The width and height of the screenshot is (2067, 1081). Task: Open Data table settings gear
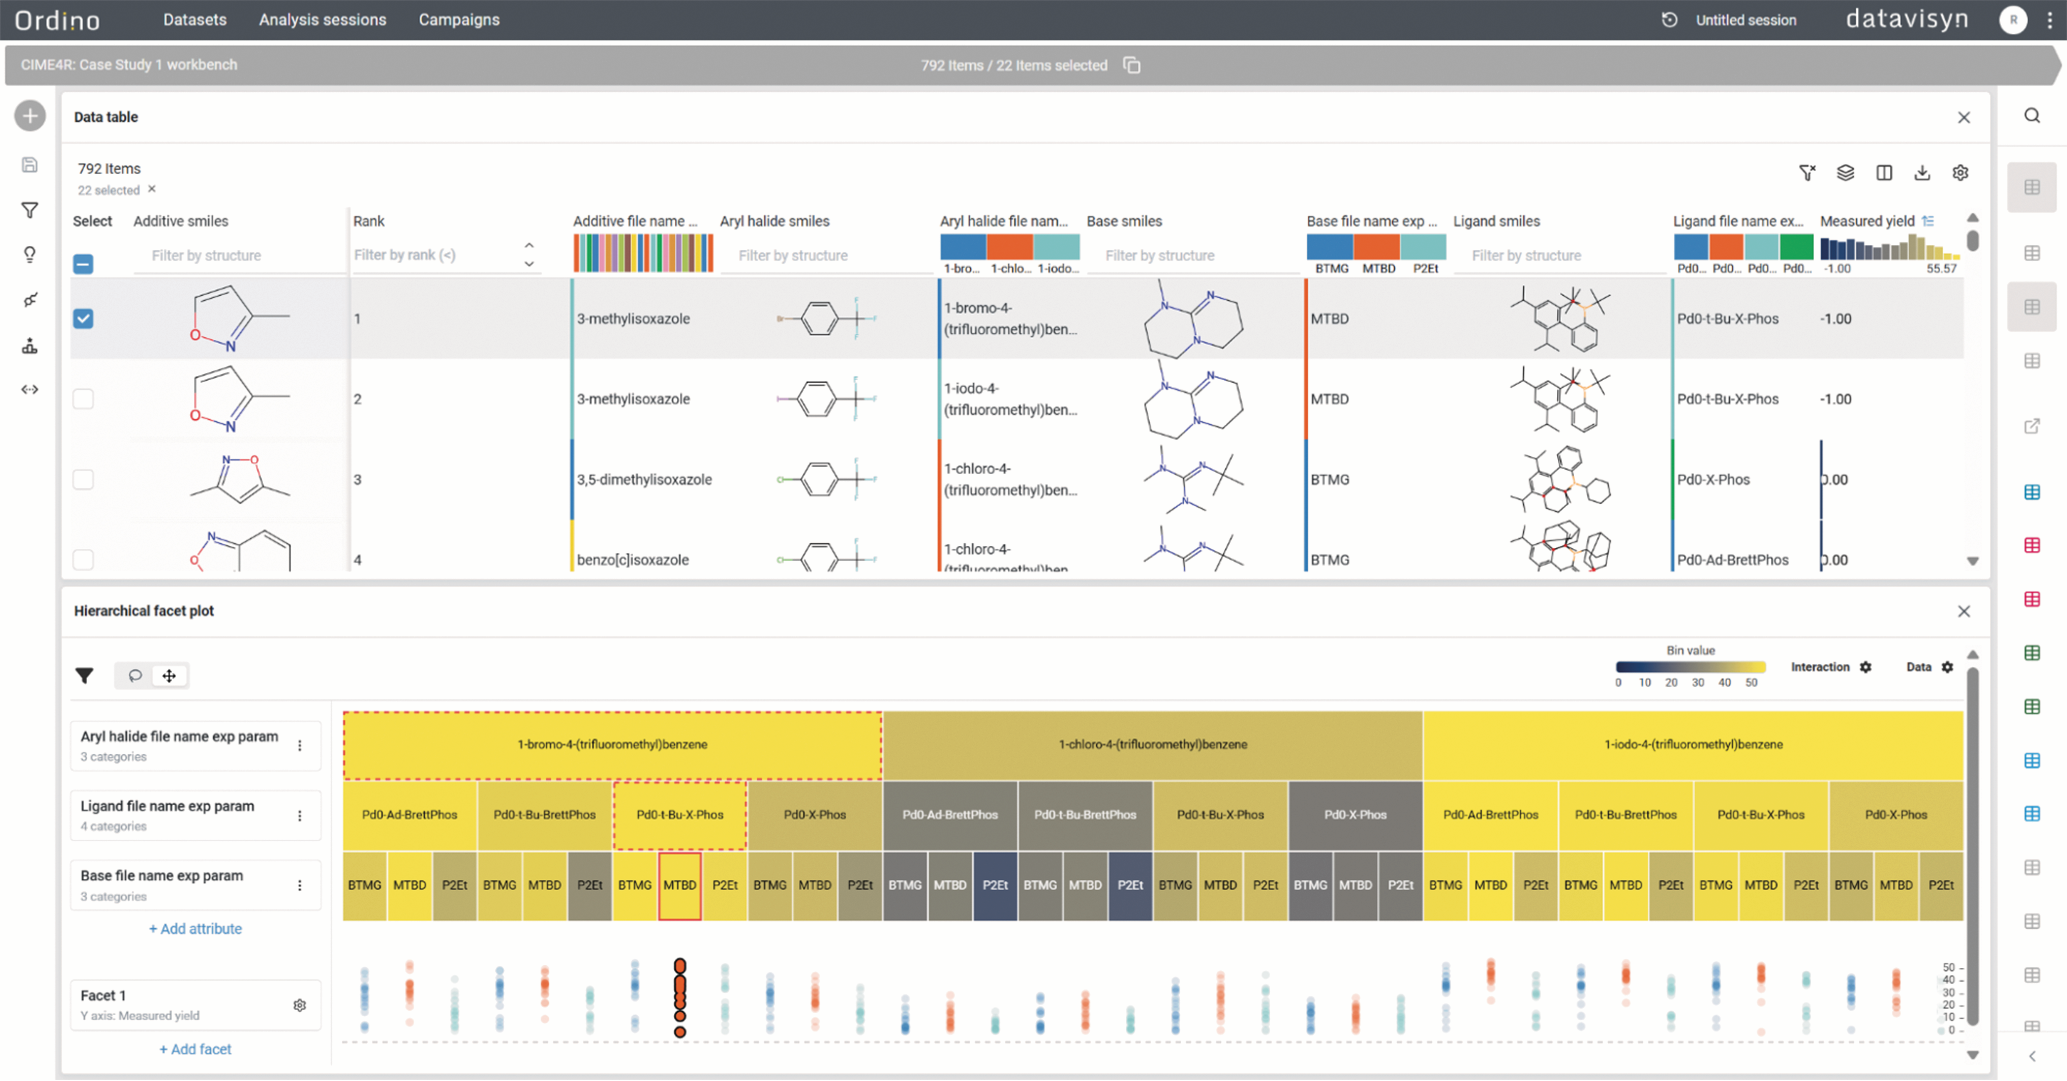coord(1960,173)
